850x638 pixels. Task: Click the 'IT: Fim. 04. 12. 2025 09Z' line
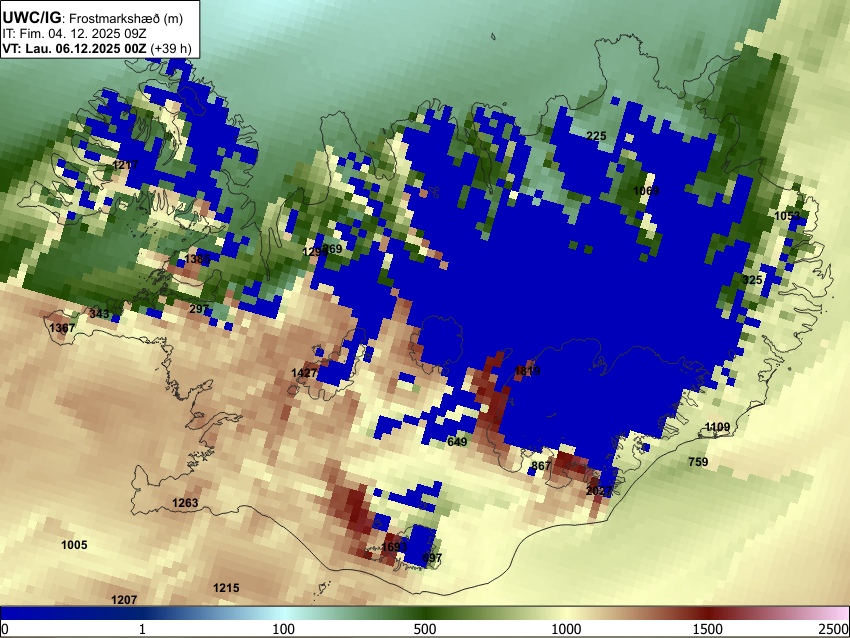coord(74,34)
